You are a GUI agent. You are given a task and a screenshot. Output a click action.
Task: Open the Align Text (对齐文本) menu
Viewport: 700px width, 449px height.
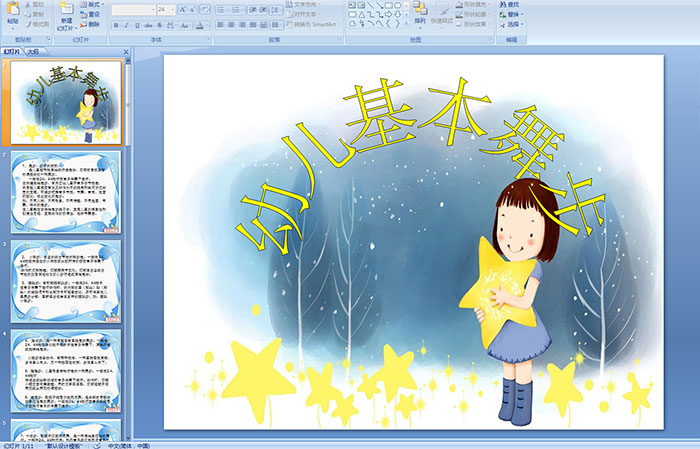pos(303,14)
